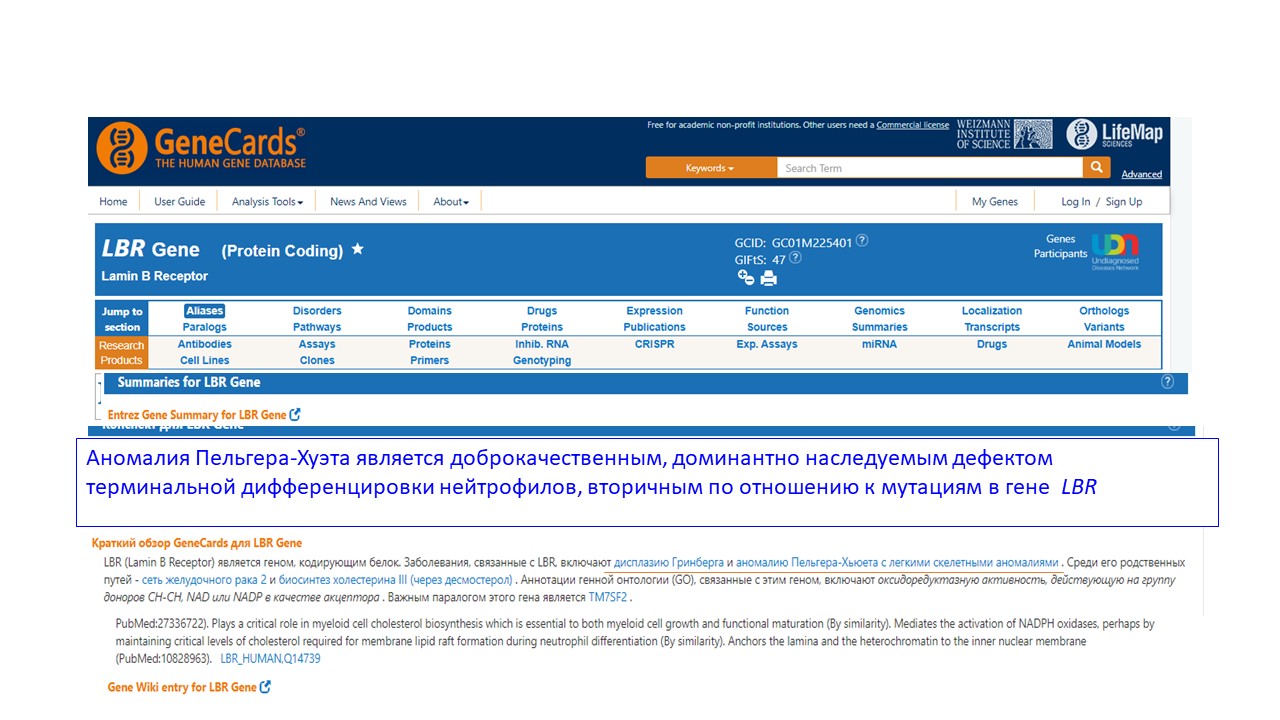Image resolution: width=1280 pixels, height=720 pixels.
Task: Go to Home page
Action: pyautogui.click(x=113, y=201)
